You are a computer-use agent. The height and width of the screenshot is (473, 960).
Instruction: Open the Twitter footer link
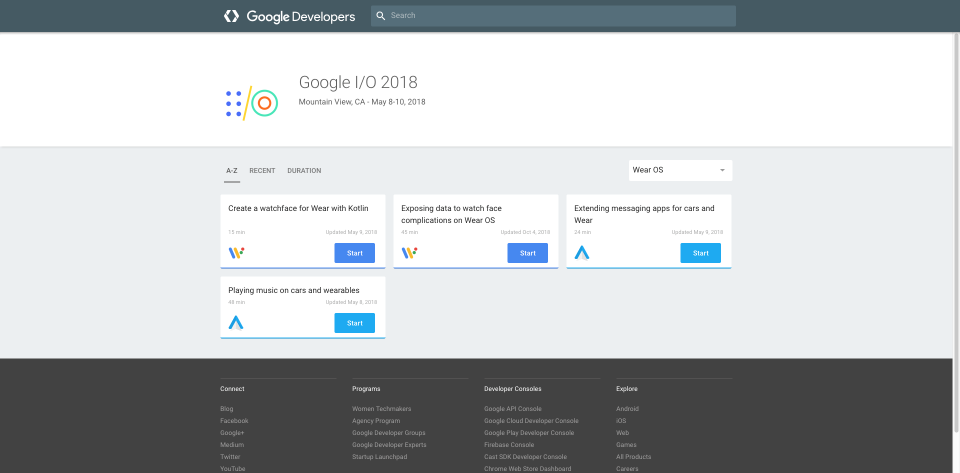230,456
